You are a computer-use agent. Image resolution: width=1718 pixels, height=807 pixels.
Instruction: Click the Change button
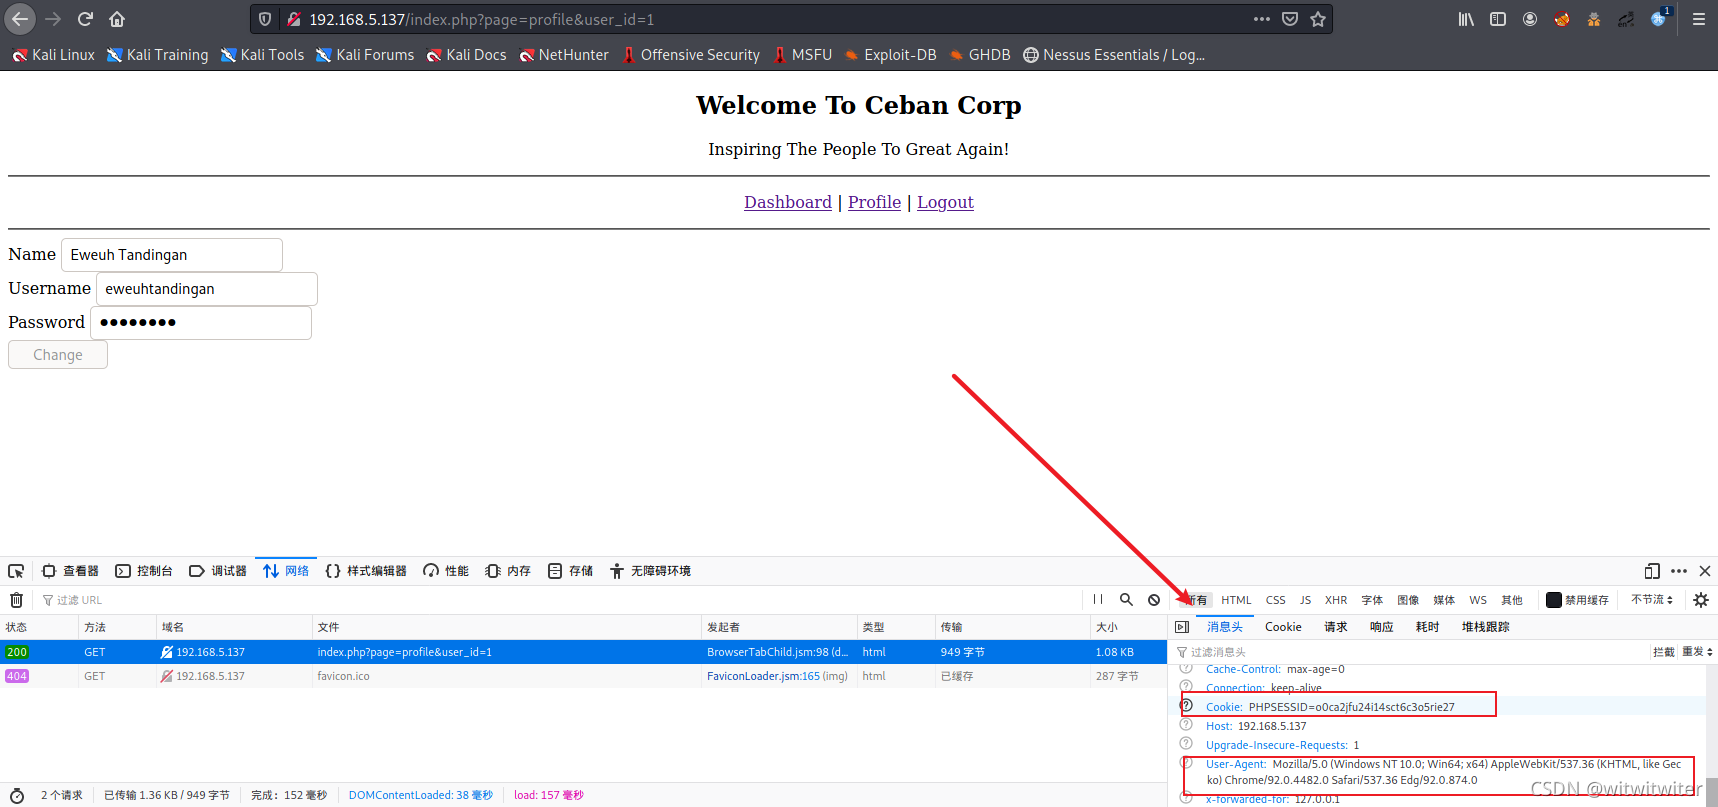pos(58,355)
